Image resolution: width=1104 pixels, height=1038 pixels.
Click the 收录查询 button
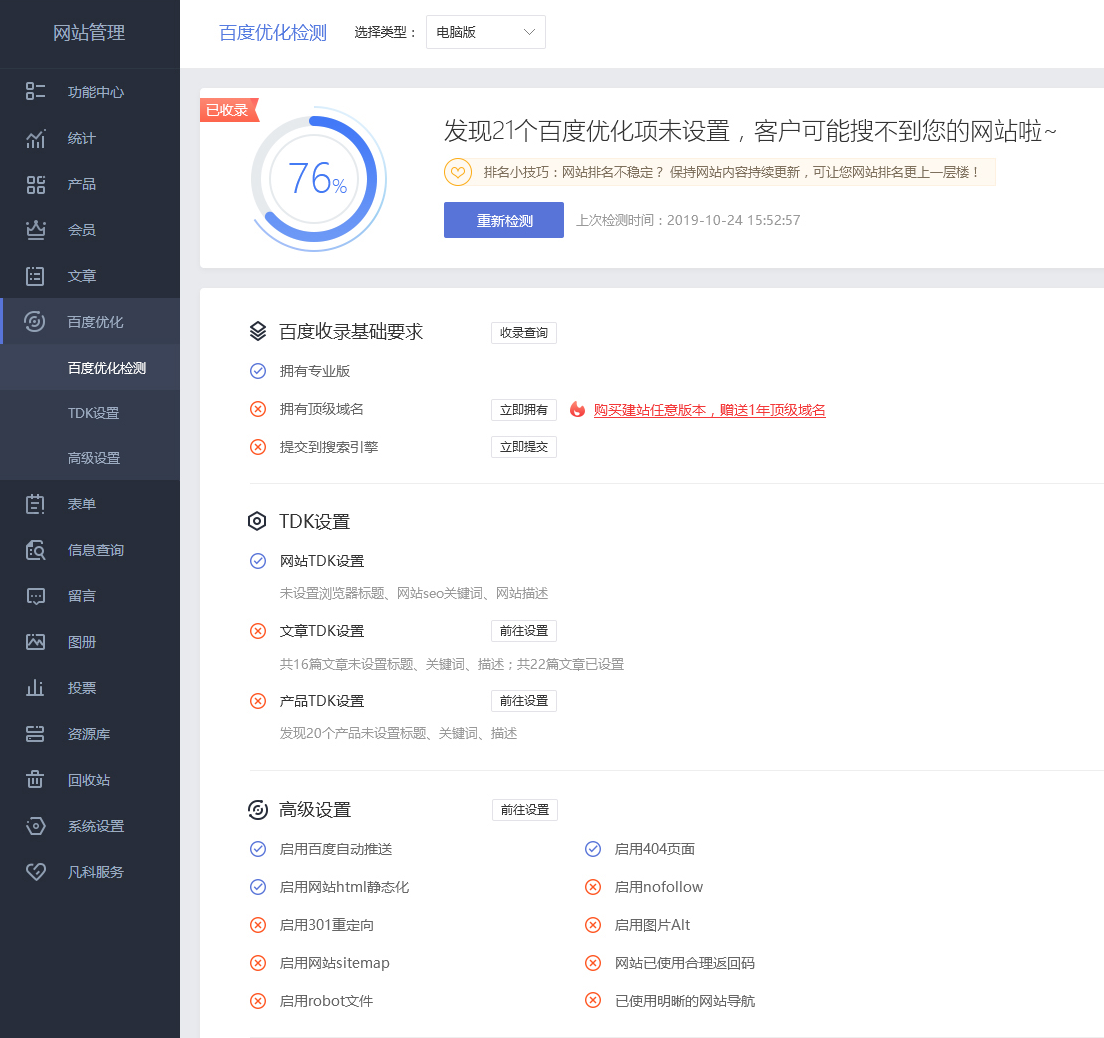(x=524, y=332)
